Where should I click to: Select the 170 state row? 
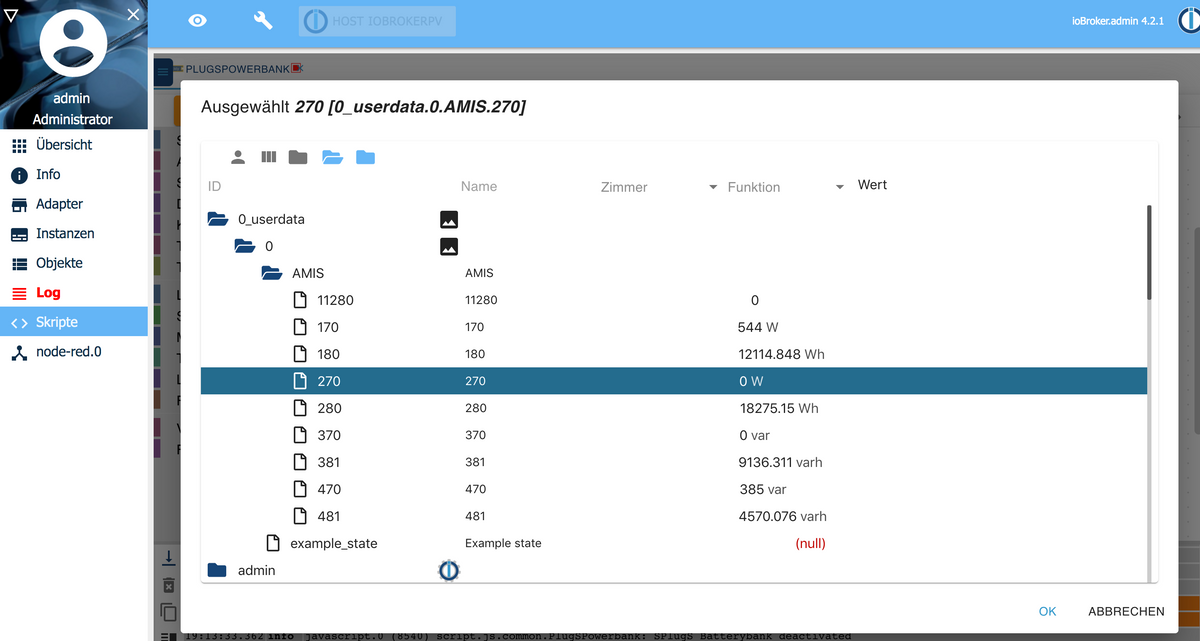tap(674, 327)
